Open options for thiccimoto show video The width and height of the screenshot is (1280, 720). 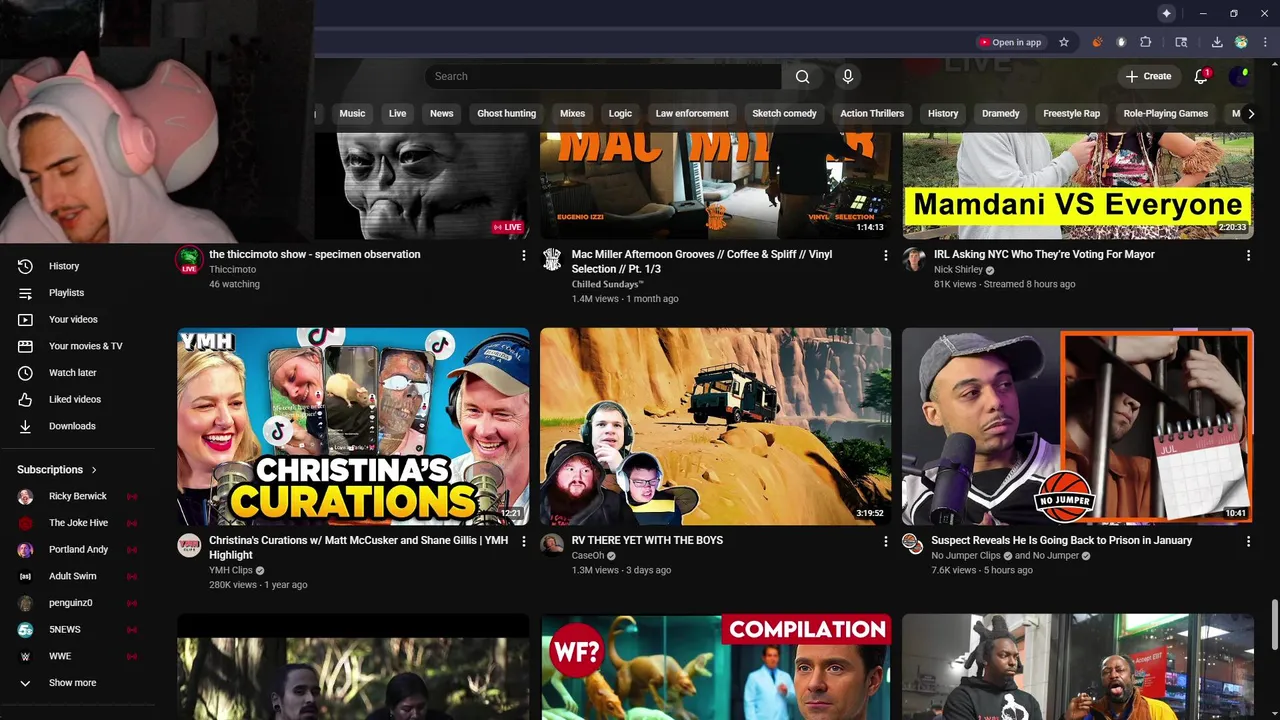click(x=523, y=256)
